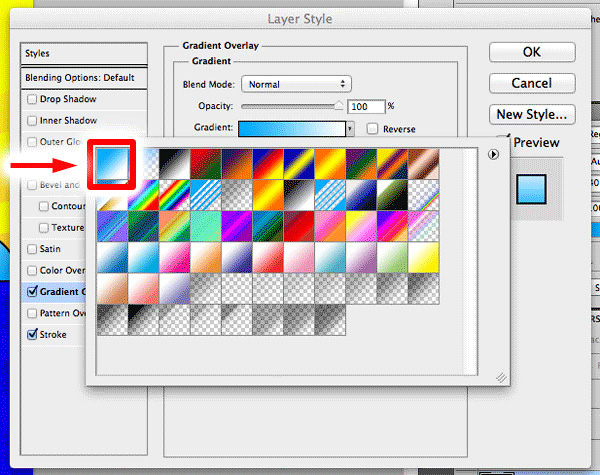Click the gradient picker resize grip
600x475 pixels.
[501, 377]
